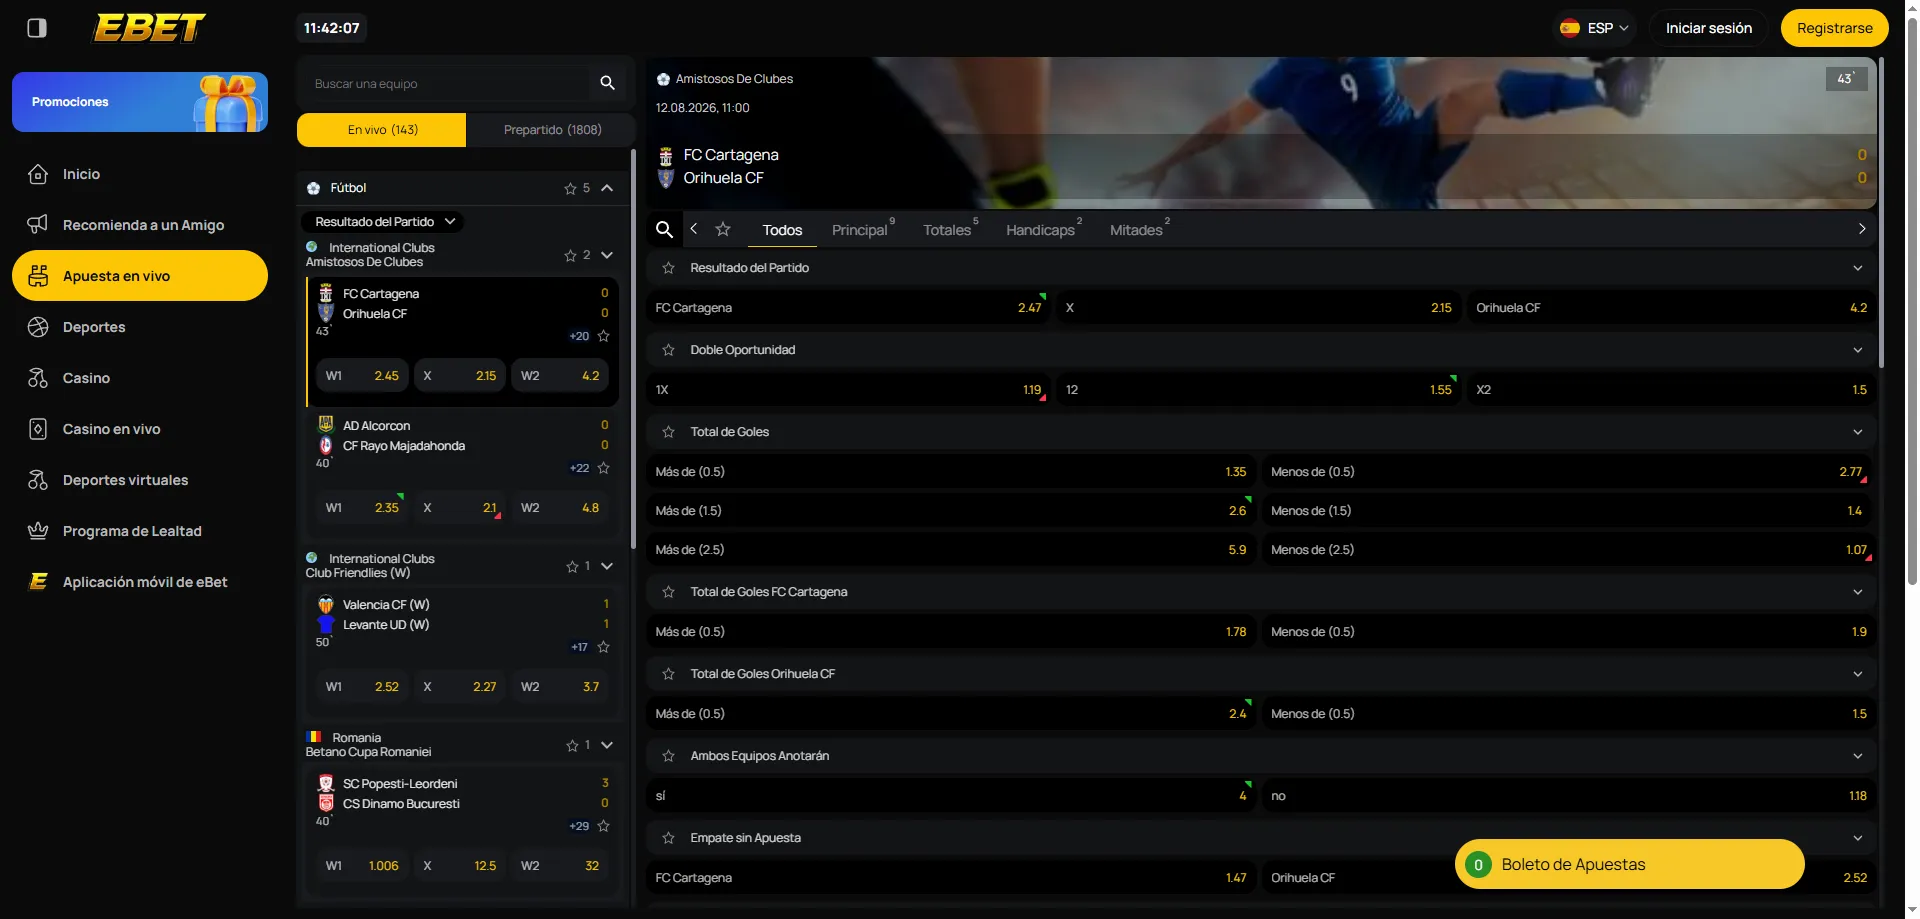Collapse Doble Oportunidad market panel
The height and width of the screenshot is (919, 1920).
click(1858, 350)
